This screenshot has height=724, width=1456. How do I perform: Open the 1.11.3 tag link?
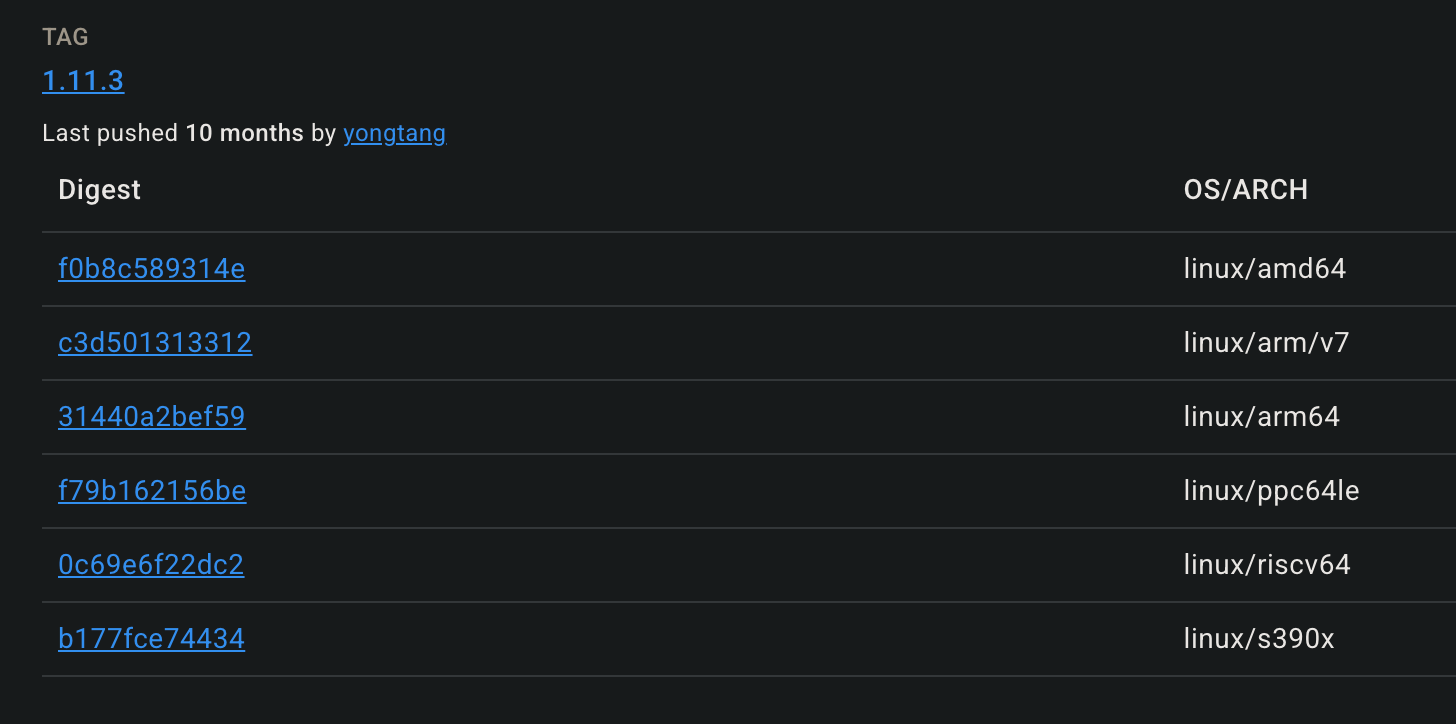click(83, 81)
